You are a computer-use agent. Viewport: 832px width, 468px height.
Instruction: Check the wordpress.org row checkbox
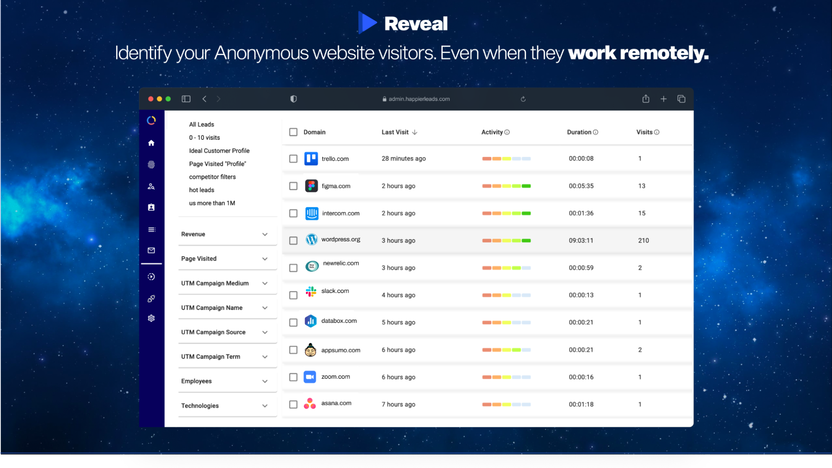click(293, 241)
